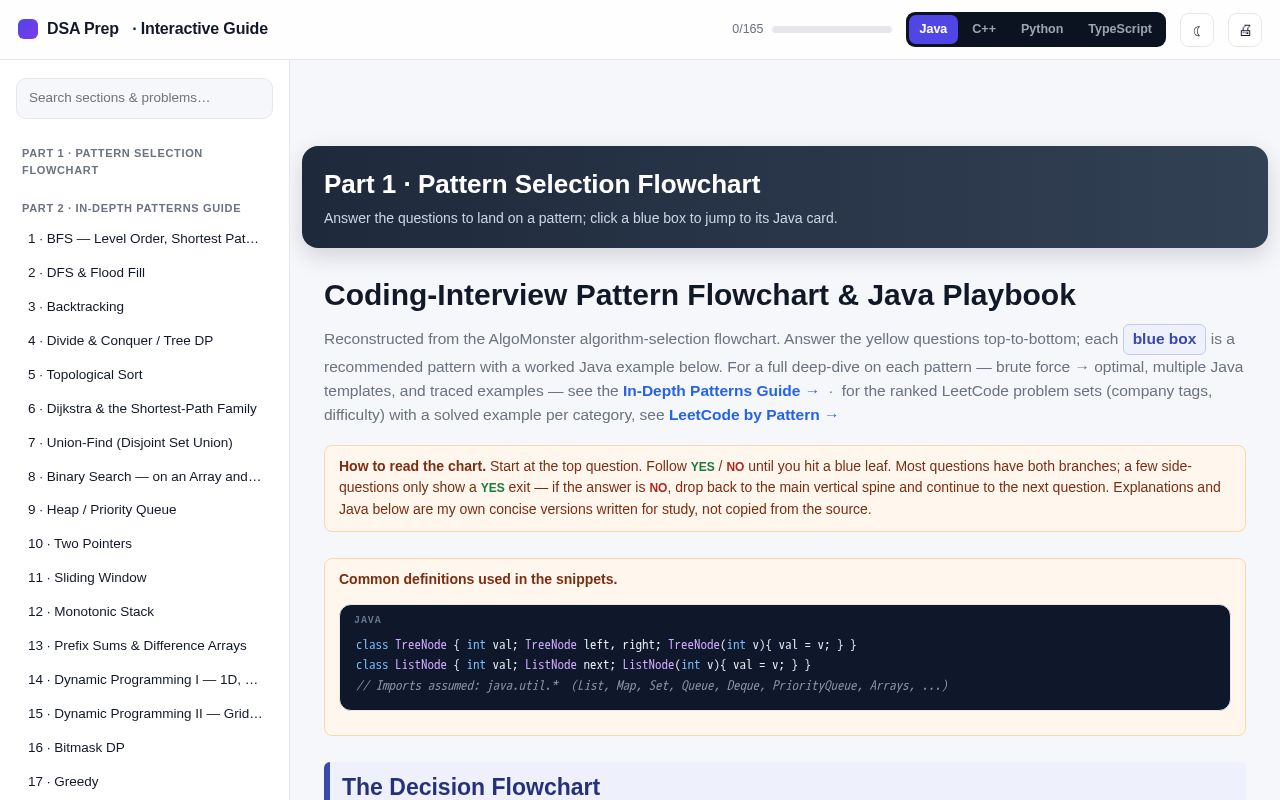Click the Interactive Guide header title

coord(200,29)
